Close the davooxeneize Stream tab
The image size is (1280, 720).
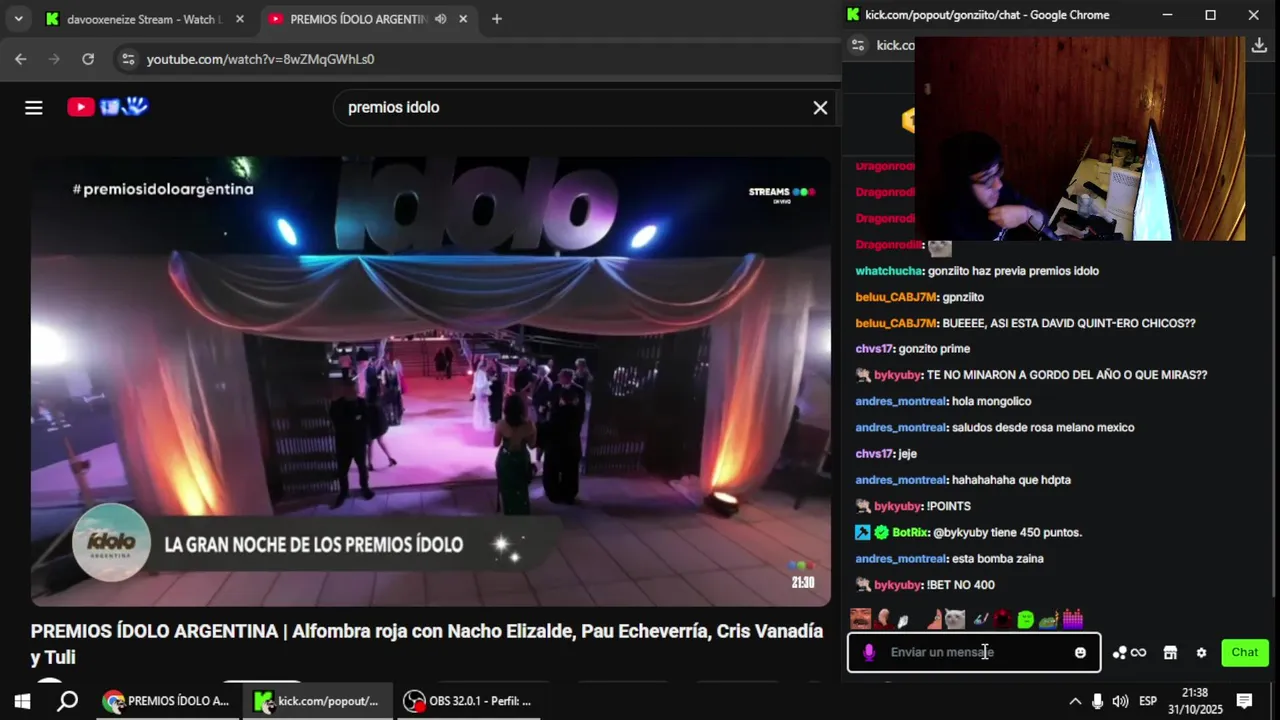[239, 19]
